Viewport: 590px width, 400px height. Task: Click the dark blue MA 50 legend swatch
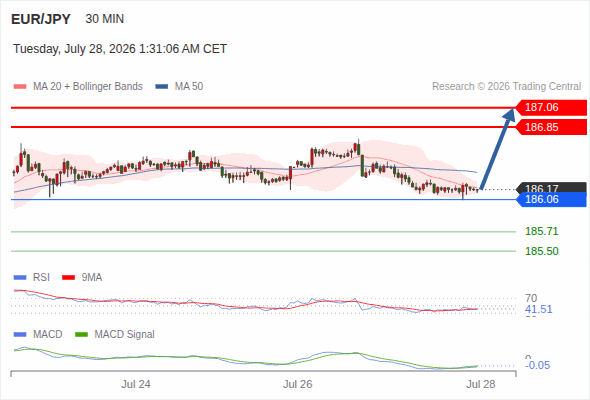[162, 87]
